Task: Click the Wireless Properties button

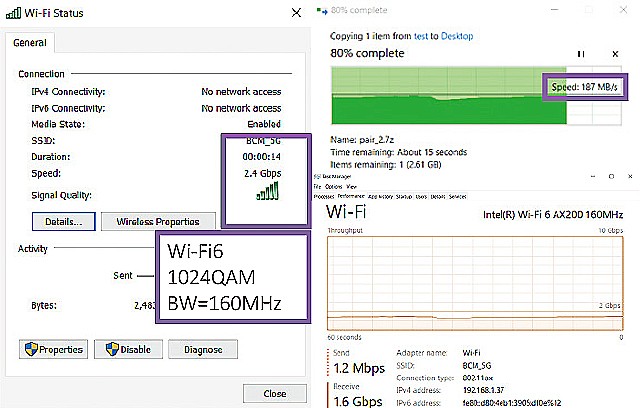Action: pyautogui.click(x=157, y=221)
